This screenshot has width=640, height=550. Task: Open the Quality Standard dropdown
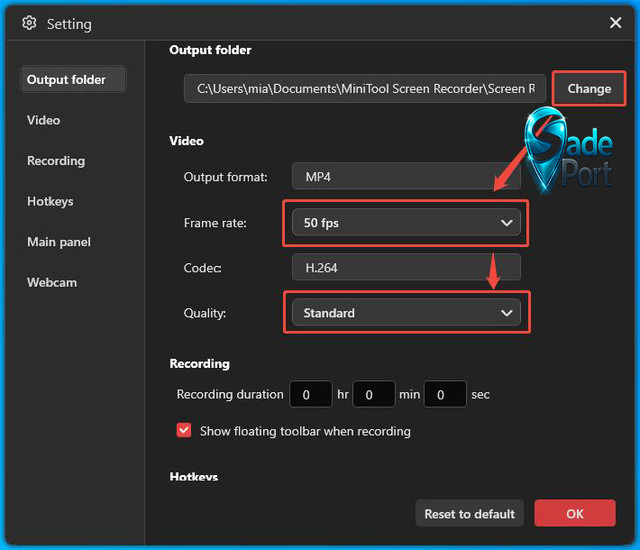(406, 313)
